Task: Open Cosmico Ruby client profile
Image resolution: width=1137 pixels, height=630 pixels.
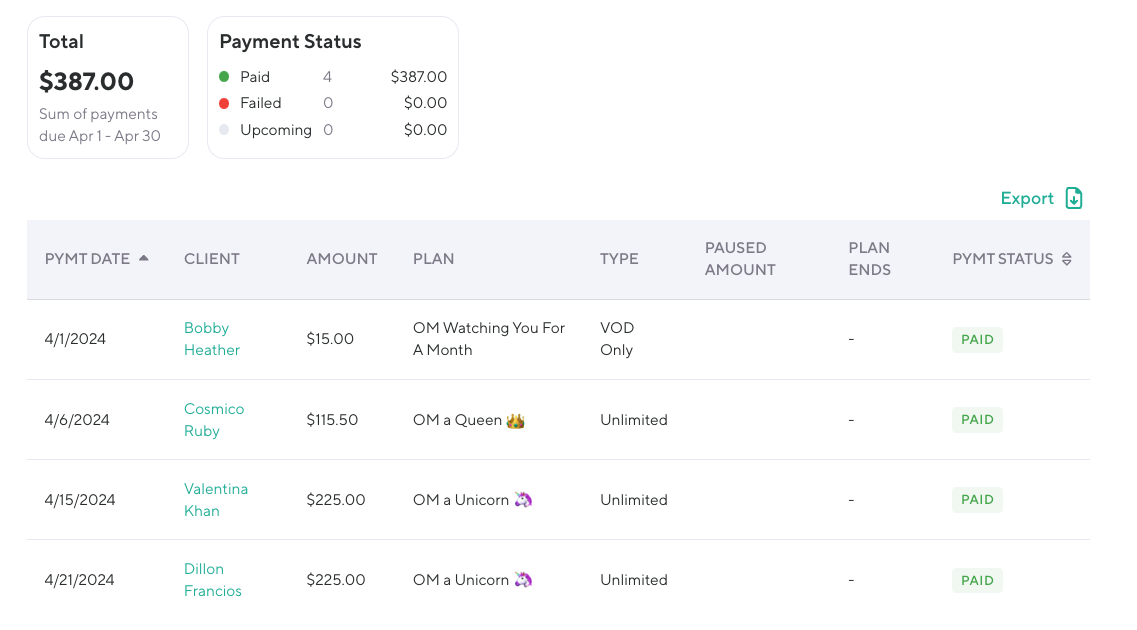Action: click(x=213, y=420)
